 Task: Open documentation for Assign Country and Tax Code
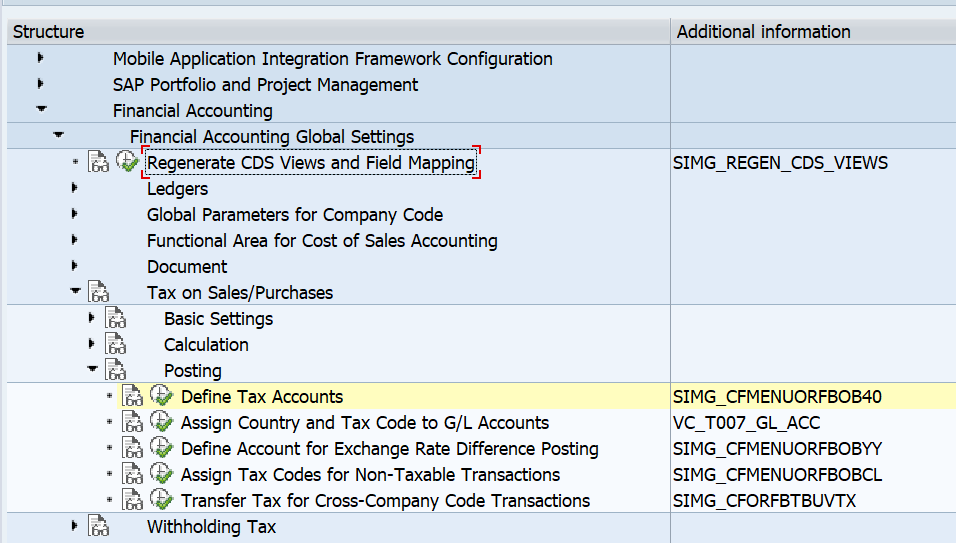click(132, 422)
